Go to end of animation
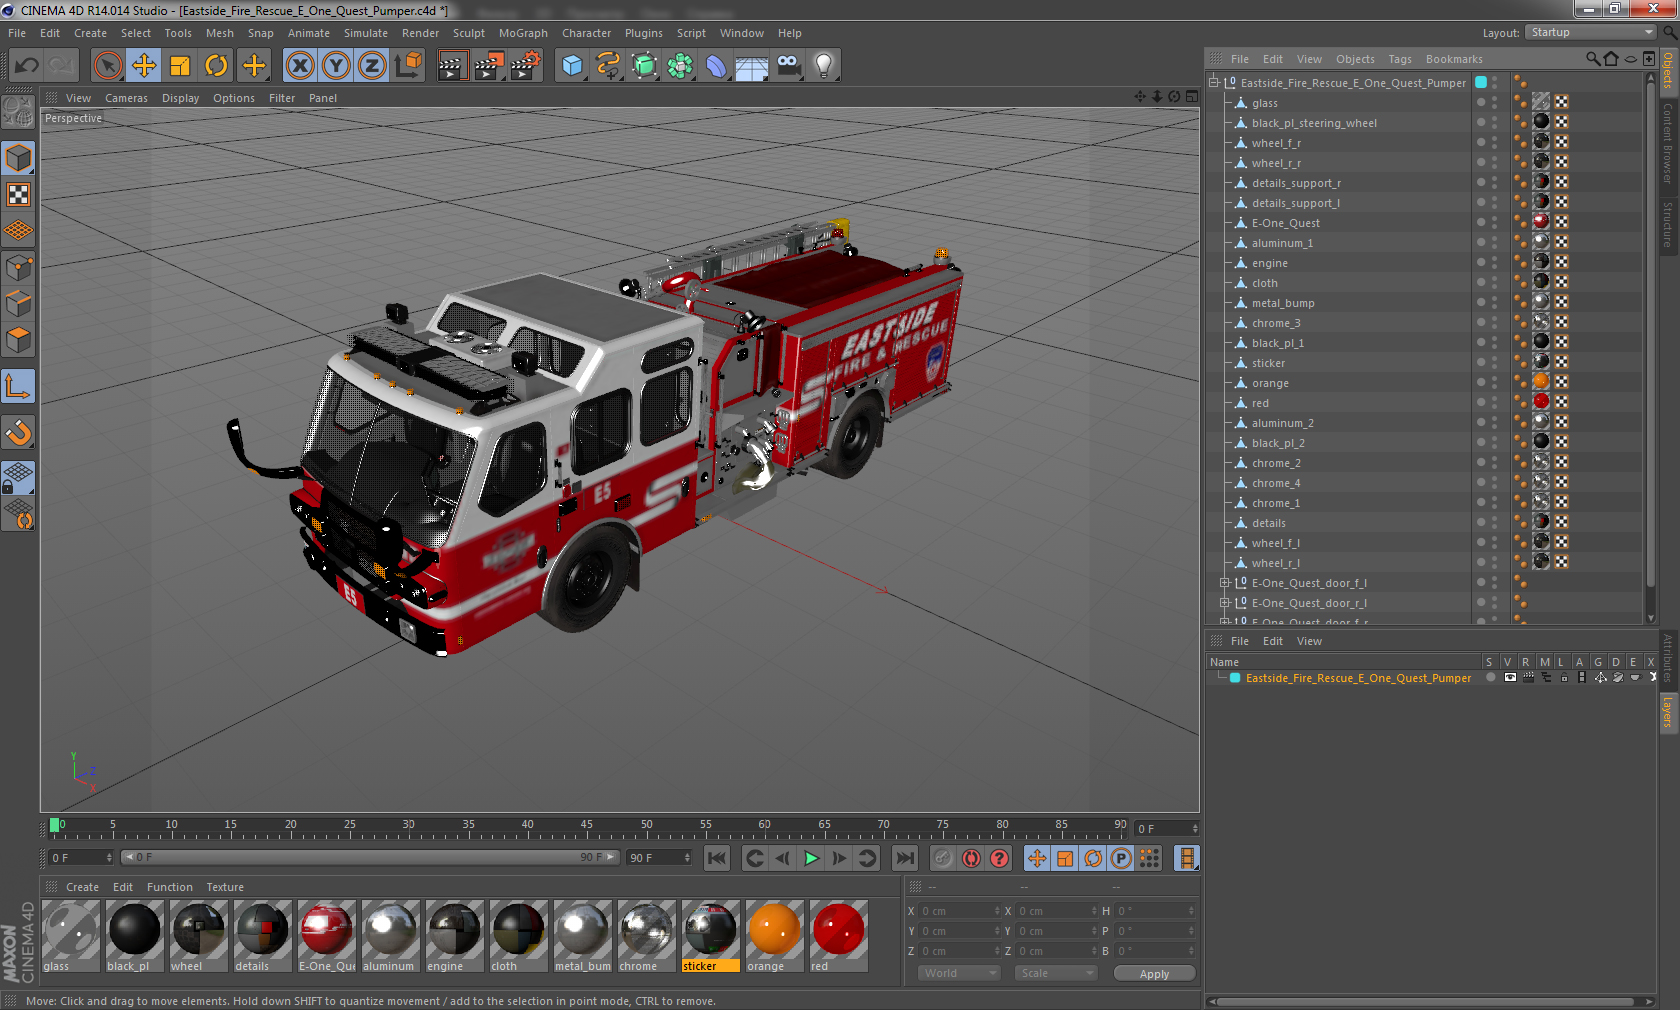Viewport: 1680px width, 1010px height. pyautogui.click(x=905, y=858)
